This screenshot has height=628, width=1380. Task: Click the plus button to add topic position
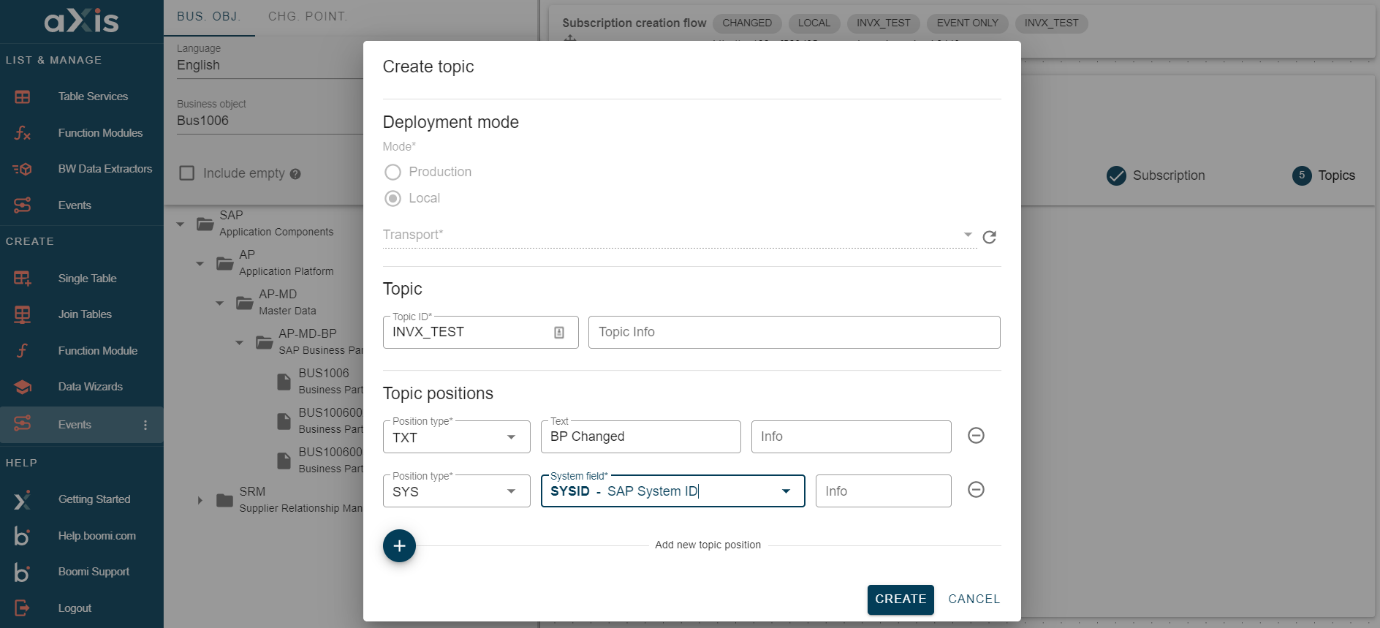pos(399,546)
